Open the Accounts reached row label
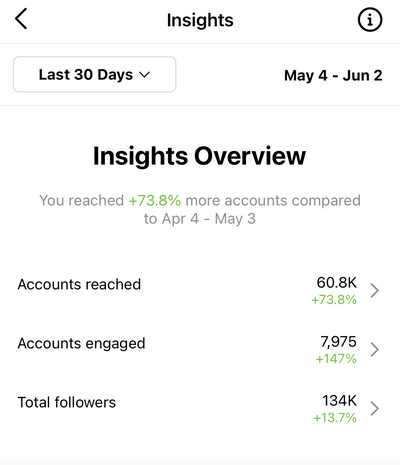The height and width of the screenshot is (465, 400). coord(79,284)
